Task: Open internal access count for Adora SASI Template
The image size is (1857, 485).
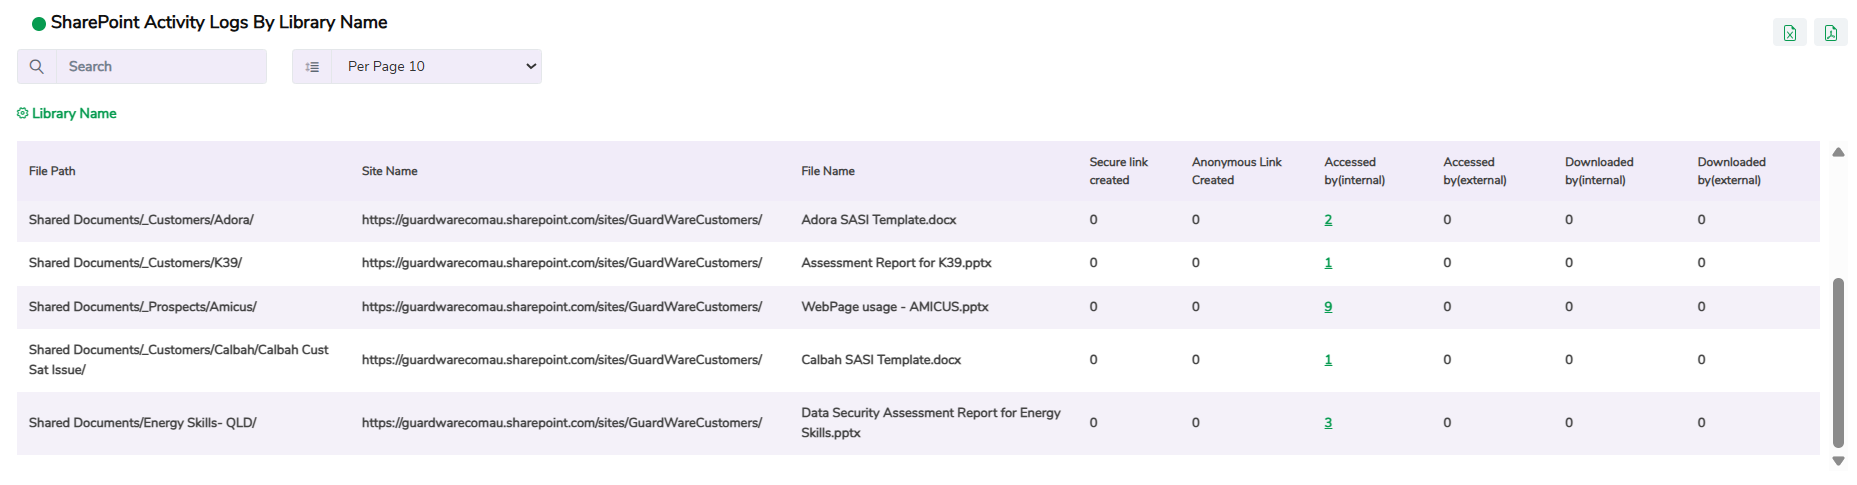Action: click(1328, 220)
